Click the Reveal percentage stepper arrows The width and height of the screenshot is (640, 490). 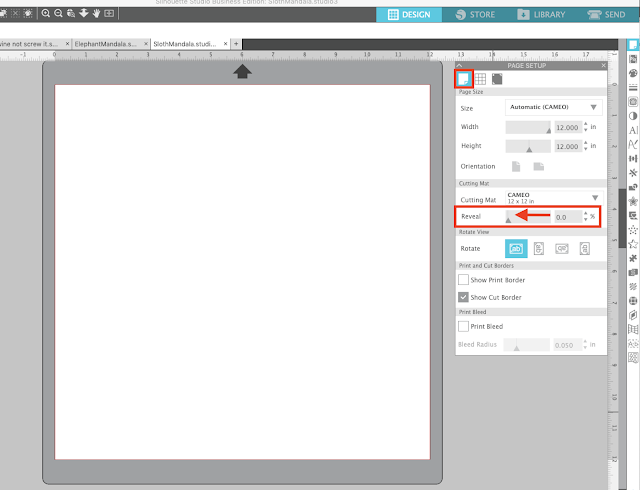[x=586, y=216]
